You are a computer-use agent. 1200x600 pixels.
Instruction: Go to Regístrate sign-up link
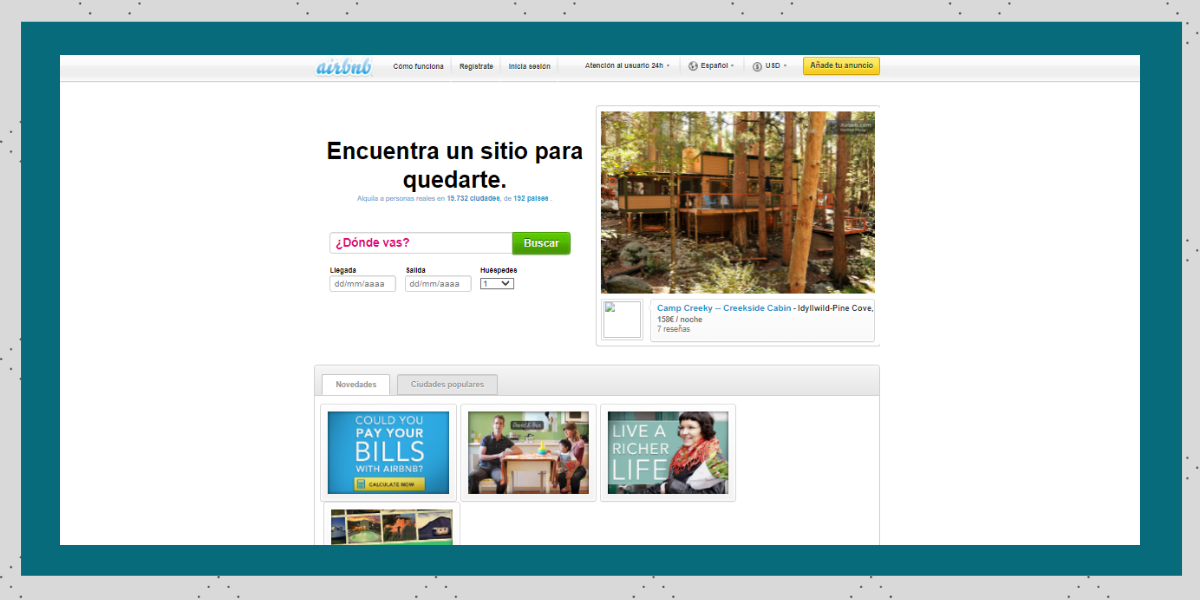(x=476, y=66)
